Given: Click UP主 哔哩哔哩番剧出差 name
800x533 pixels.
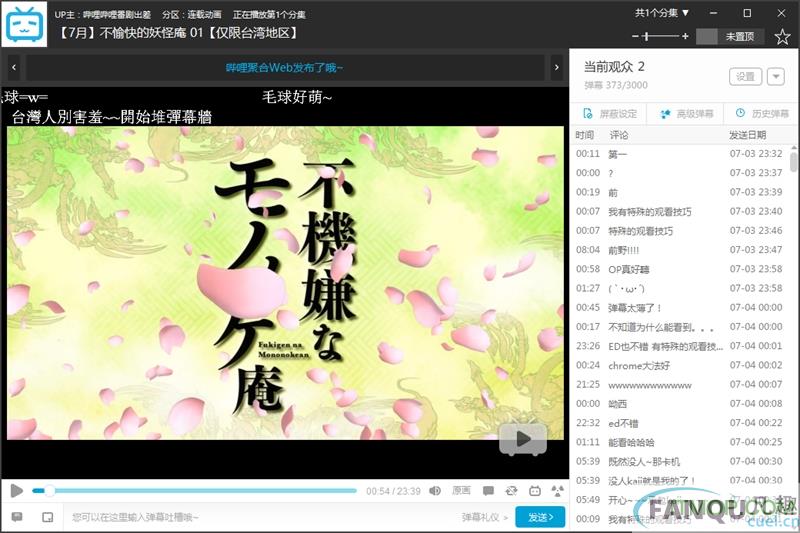Looking at the screenshot, I should [x=117, y=14].
